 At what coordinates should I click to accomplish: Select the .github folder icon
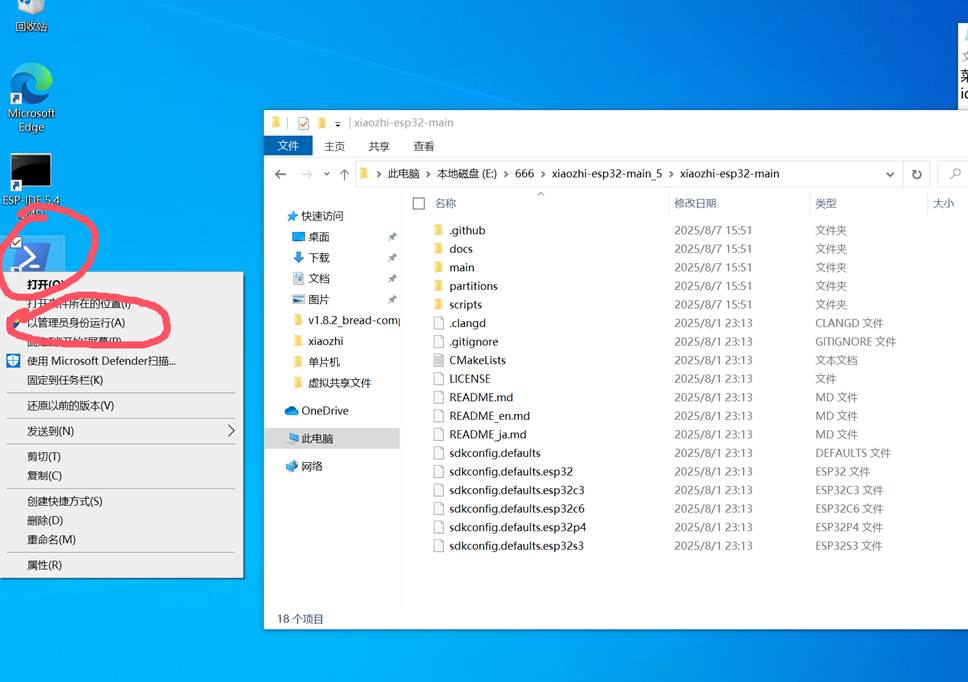click(x=438, y=230)
